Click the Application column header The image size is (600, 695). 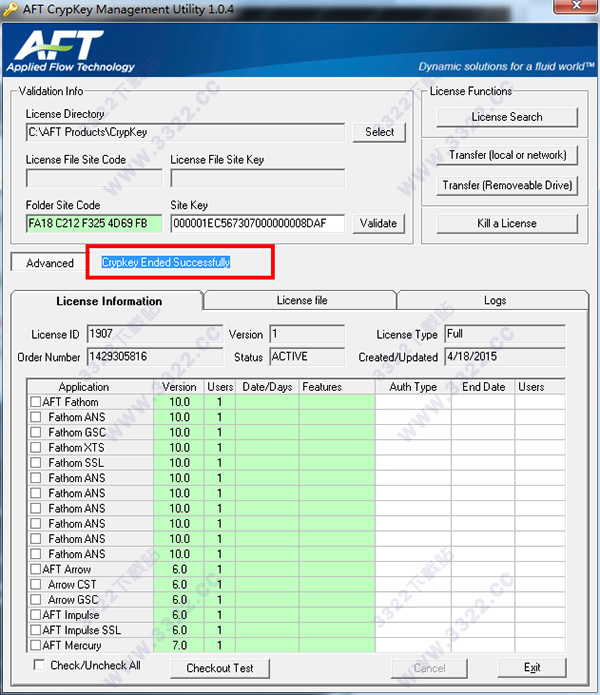tap(90, 387)
